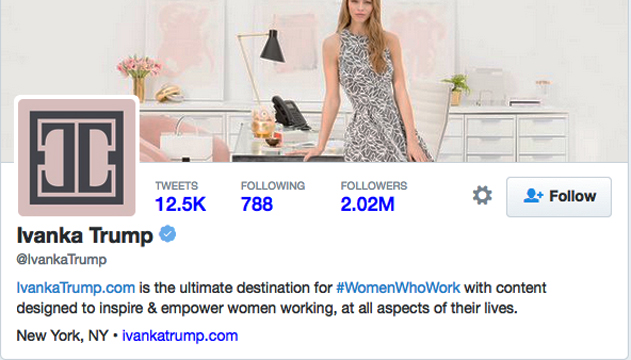Click the pink flowers vase in header
The image size is (631, 360).
point(139,78)
